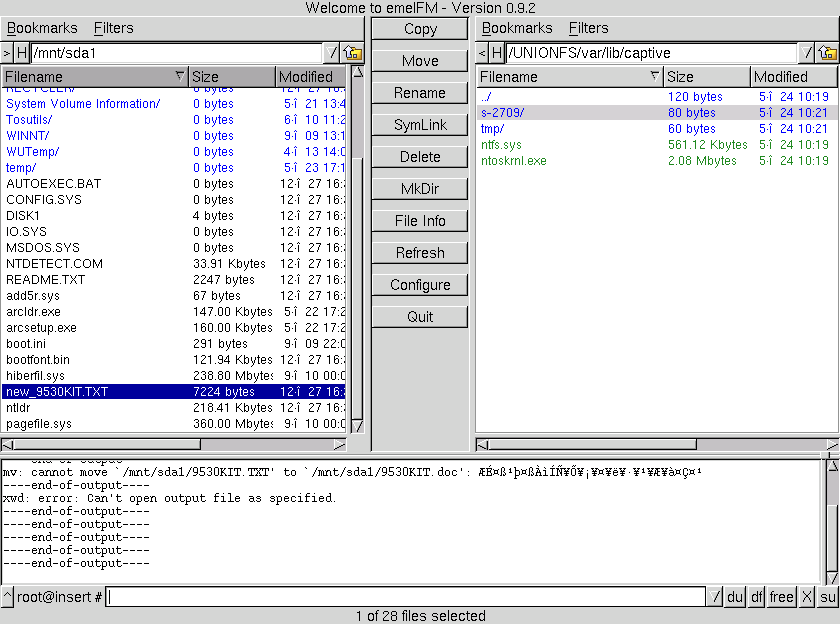Click the left pane's H home button
The width and height of the screenshot is (840, 624).
click(x=23, y=53)
